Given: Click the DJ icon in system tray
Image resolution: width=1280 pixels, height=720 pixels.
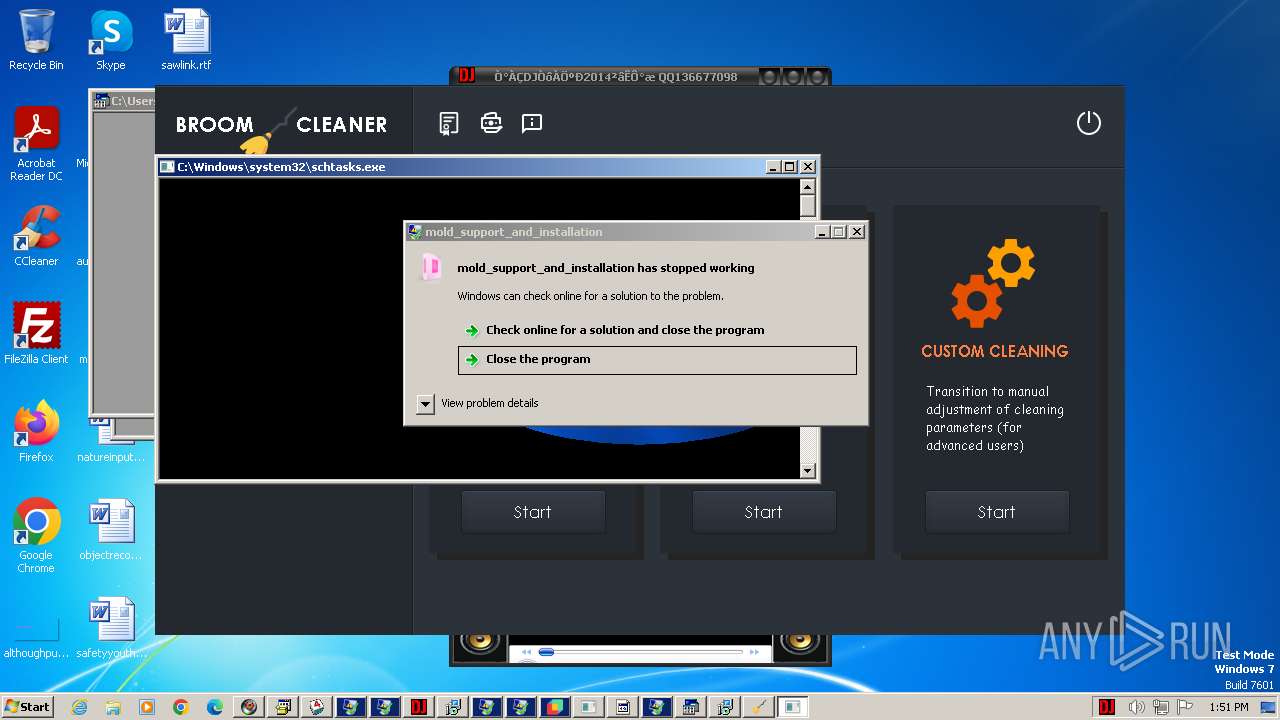Looking at the screenshot, I should pyautogui.click(x=1107, y=707).
